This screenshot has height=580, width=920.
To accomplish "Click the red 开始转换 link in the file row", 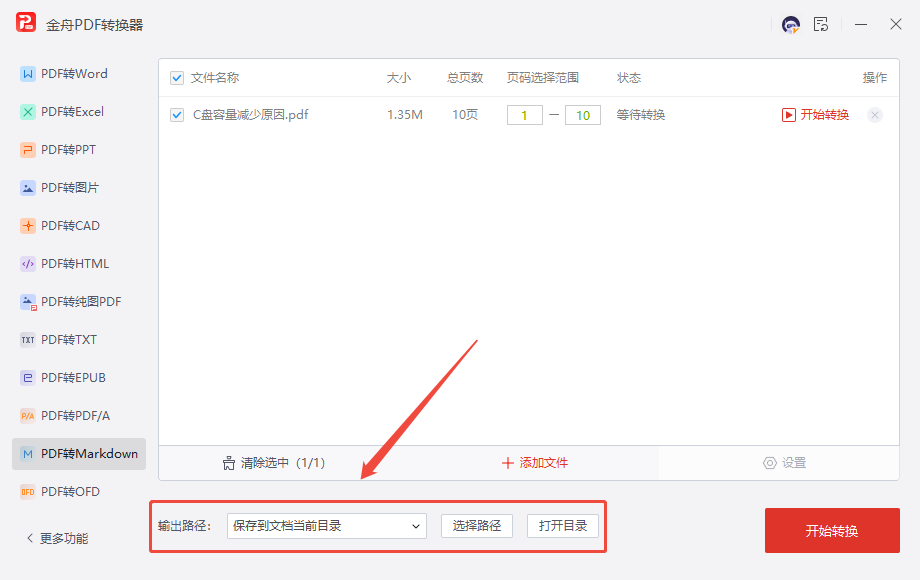I will coord(815,115).
